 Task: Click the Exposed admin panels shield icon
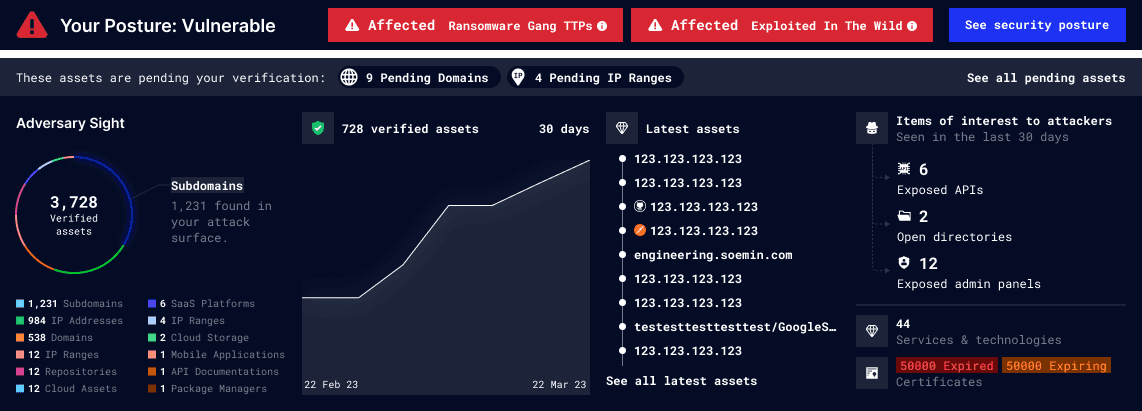pos(904,263)
